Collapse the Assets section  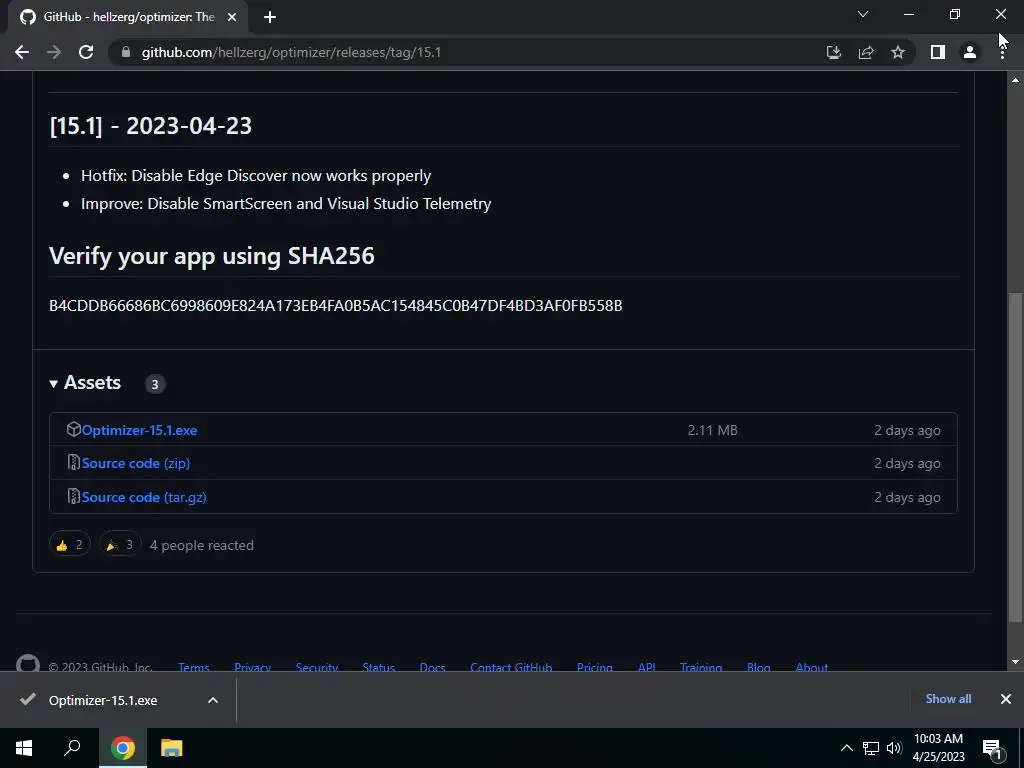click(x=86, y=383)
